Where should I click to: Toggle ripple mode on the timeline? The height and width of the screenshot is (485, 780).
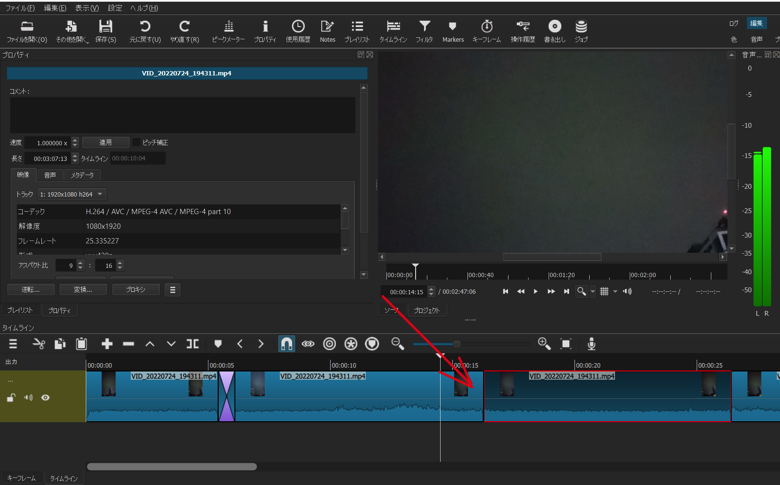click(x=329, y=344)
